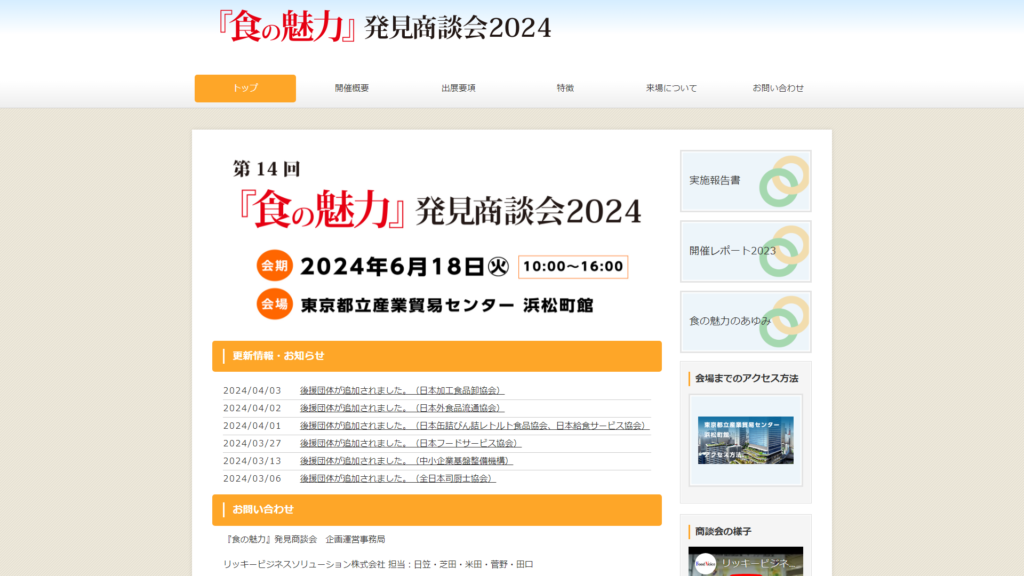The image size is (1024, 576).
Task: Open news link about 日本缶詰びん詰レトルト食品協会
Action: click(x=475, y=426)
